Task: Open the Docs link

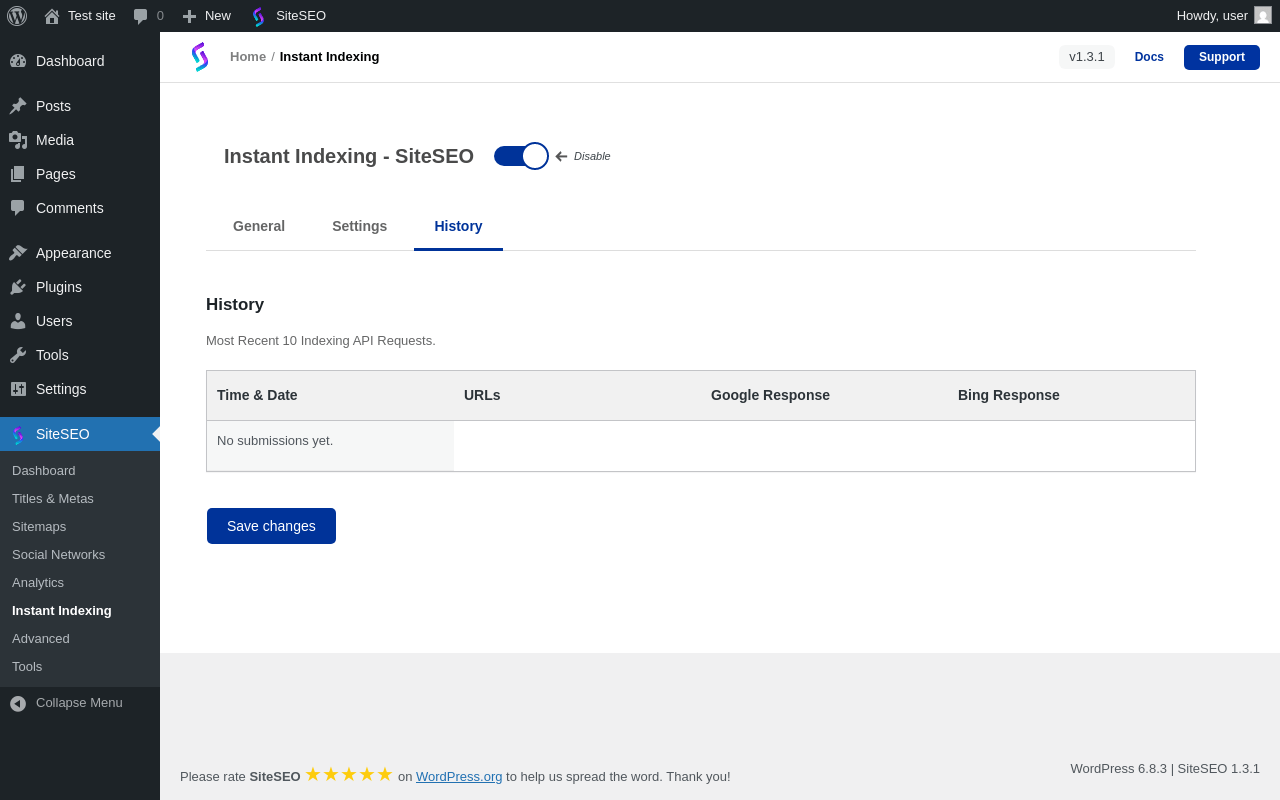Action: click(x=1149, y=57)
